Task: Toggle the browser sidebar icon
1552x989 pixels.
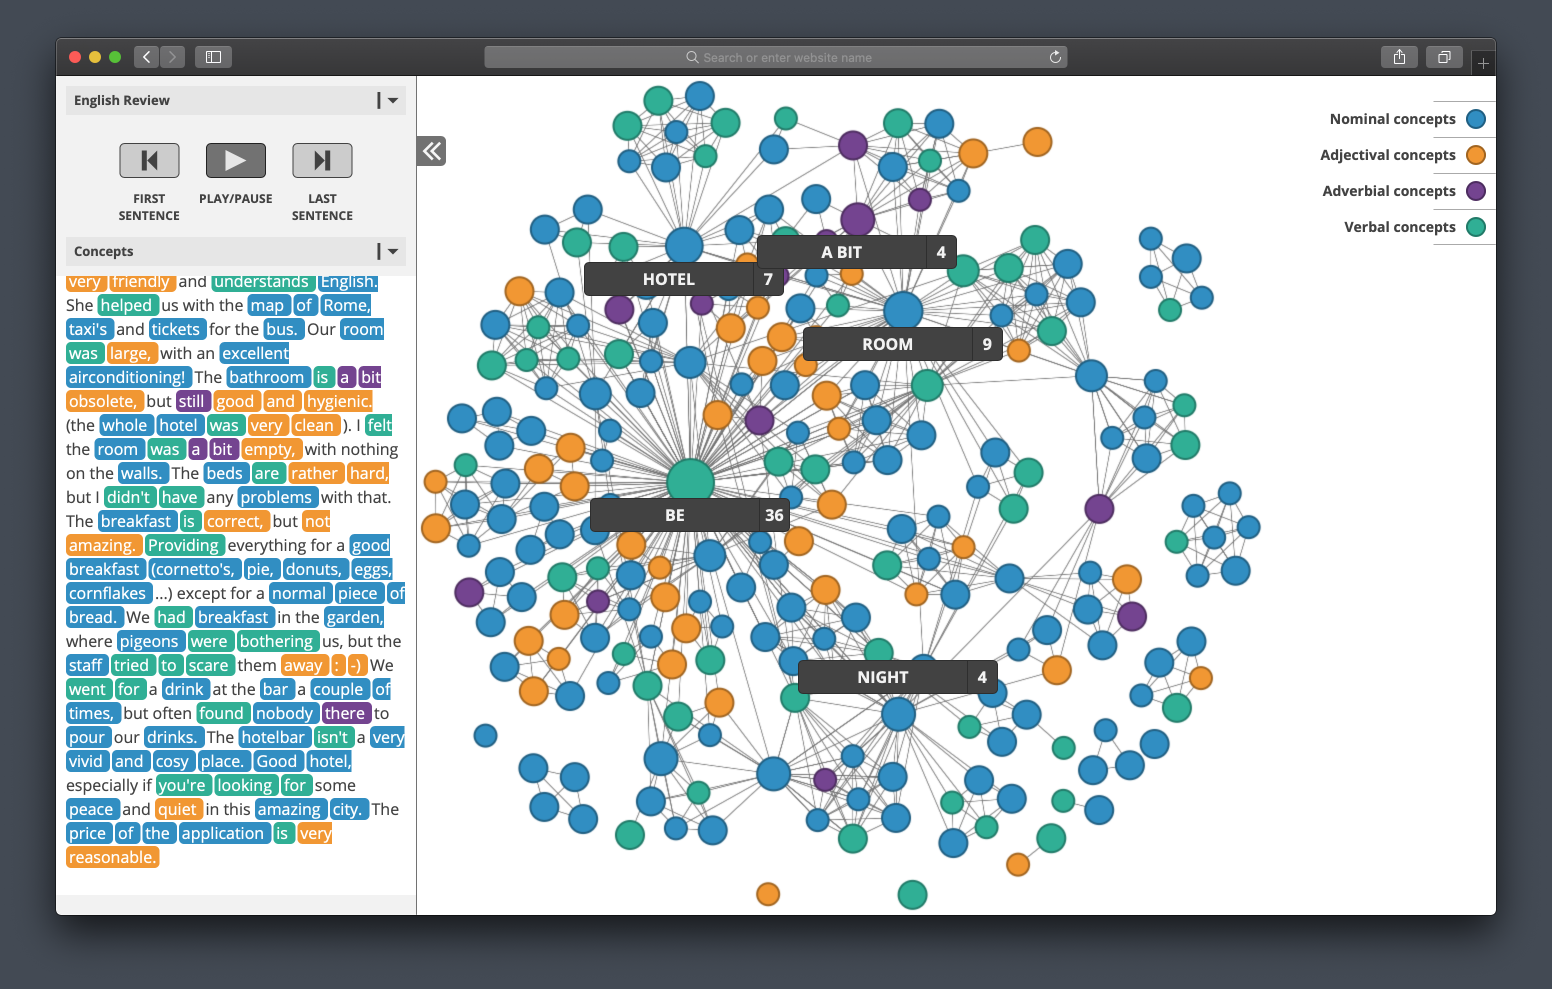Action: pyautogui.click(x=213, y=57)
